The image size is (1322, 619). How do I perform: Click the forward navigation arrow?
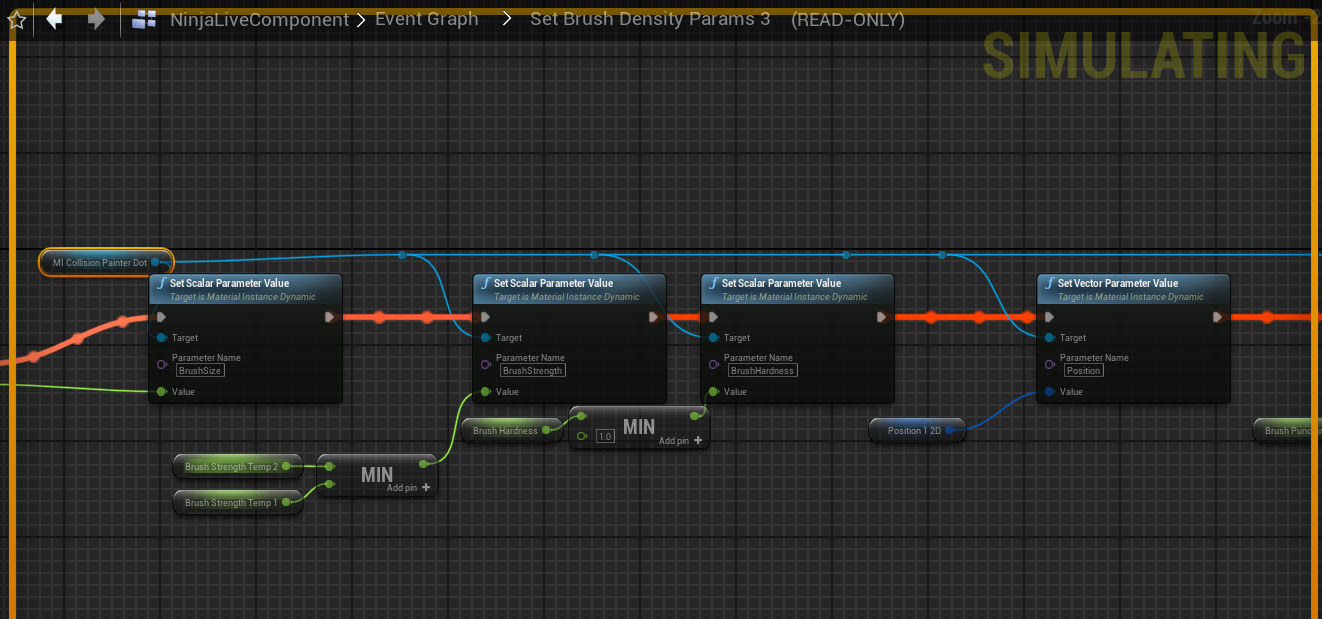96,19
